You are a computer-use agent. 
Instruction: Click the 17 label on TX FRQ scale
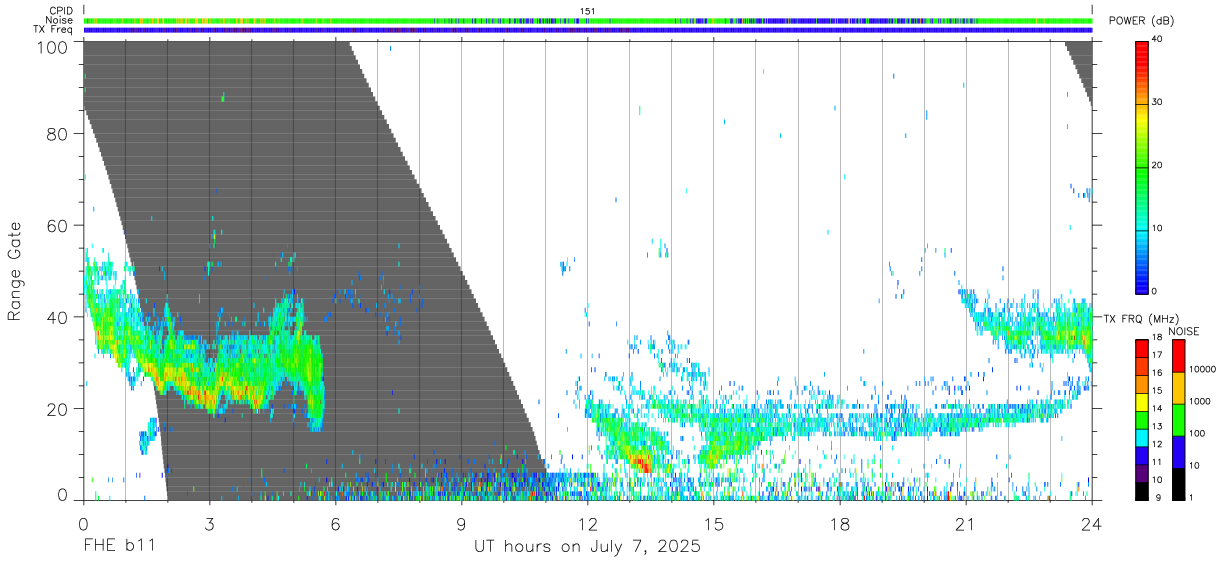pyautogui.click(x=1158, y=355)
